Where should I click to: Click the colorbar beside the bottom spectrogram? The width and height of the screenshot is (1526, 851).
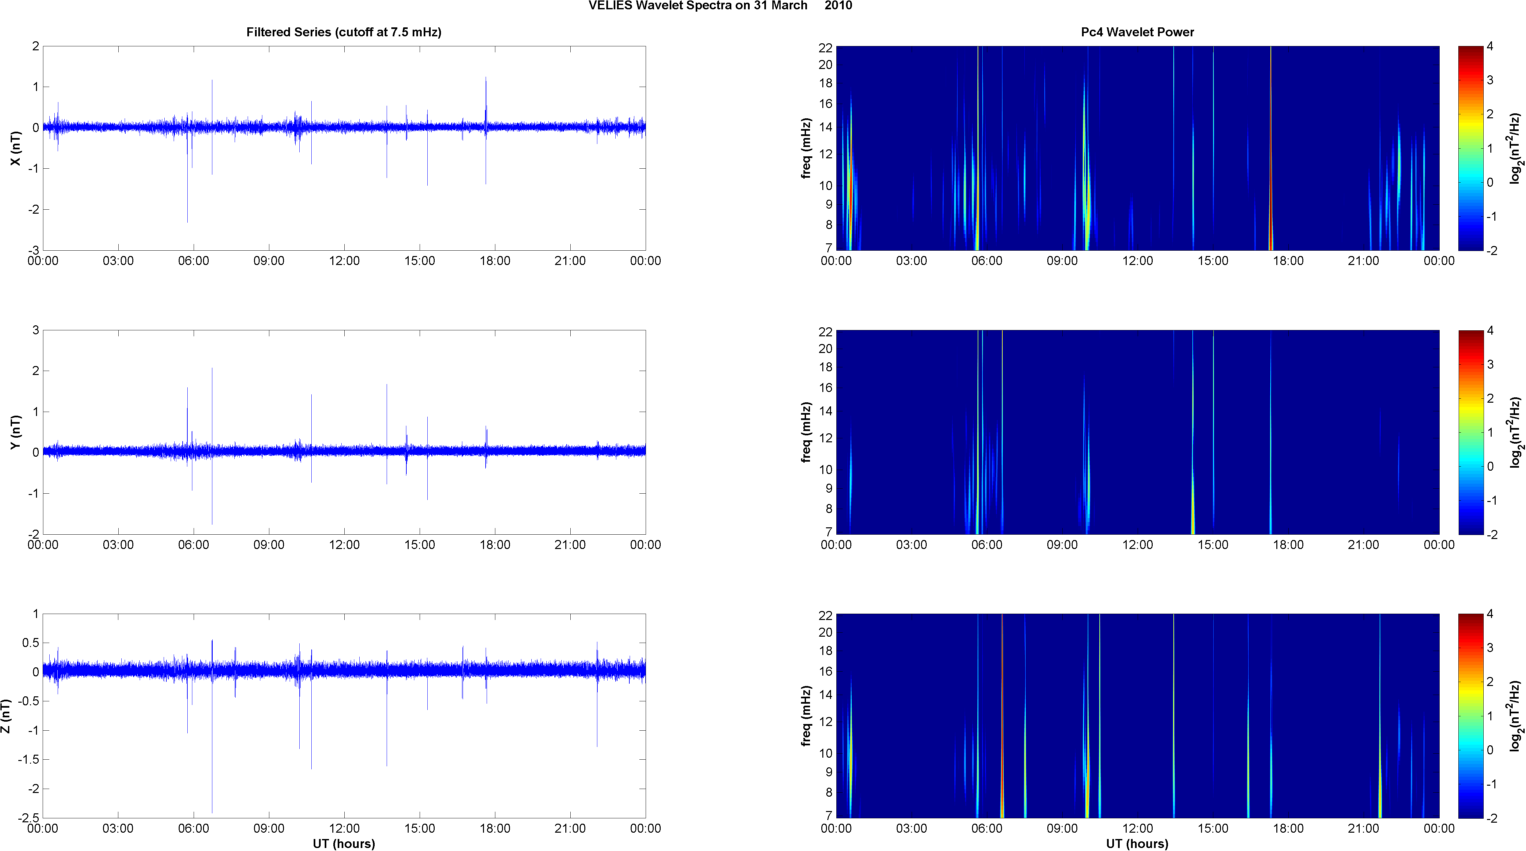point(1470,716)
